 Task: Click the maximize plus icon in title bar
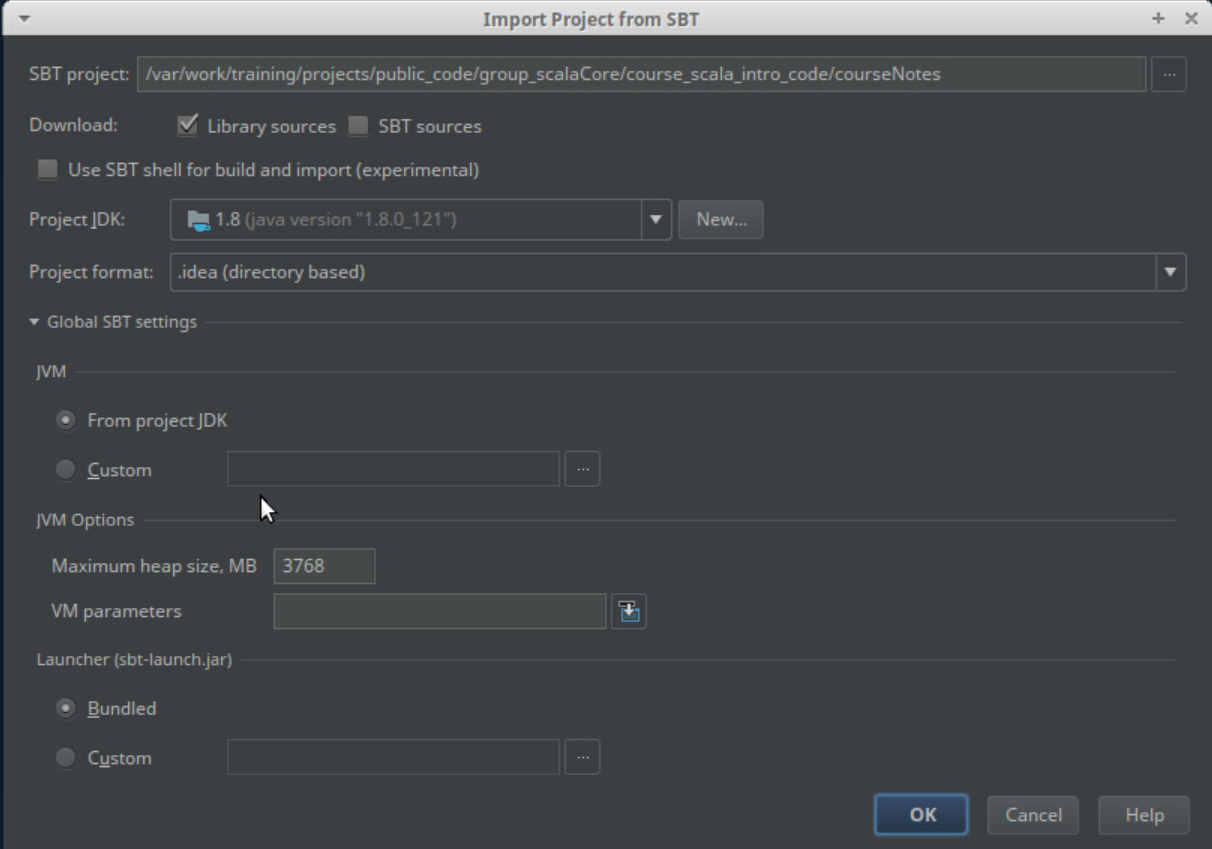pos(1158,19)
